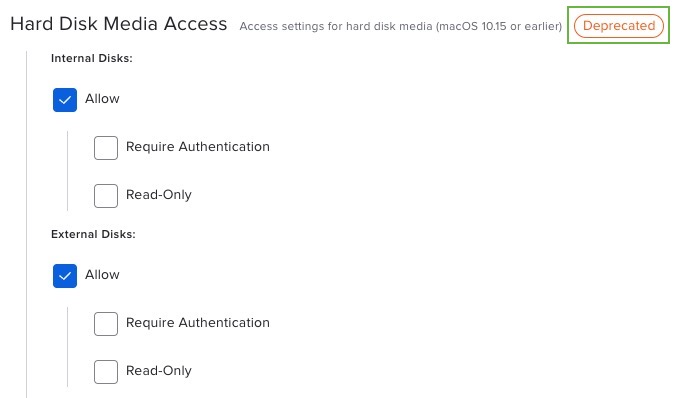Screen dimensions: 677x398
Task: Click the long vertical section line at left edge
Action: pyautogui.click(x=26, y=224)
